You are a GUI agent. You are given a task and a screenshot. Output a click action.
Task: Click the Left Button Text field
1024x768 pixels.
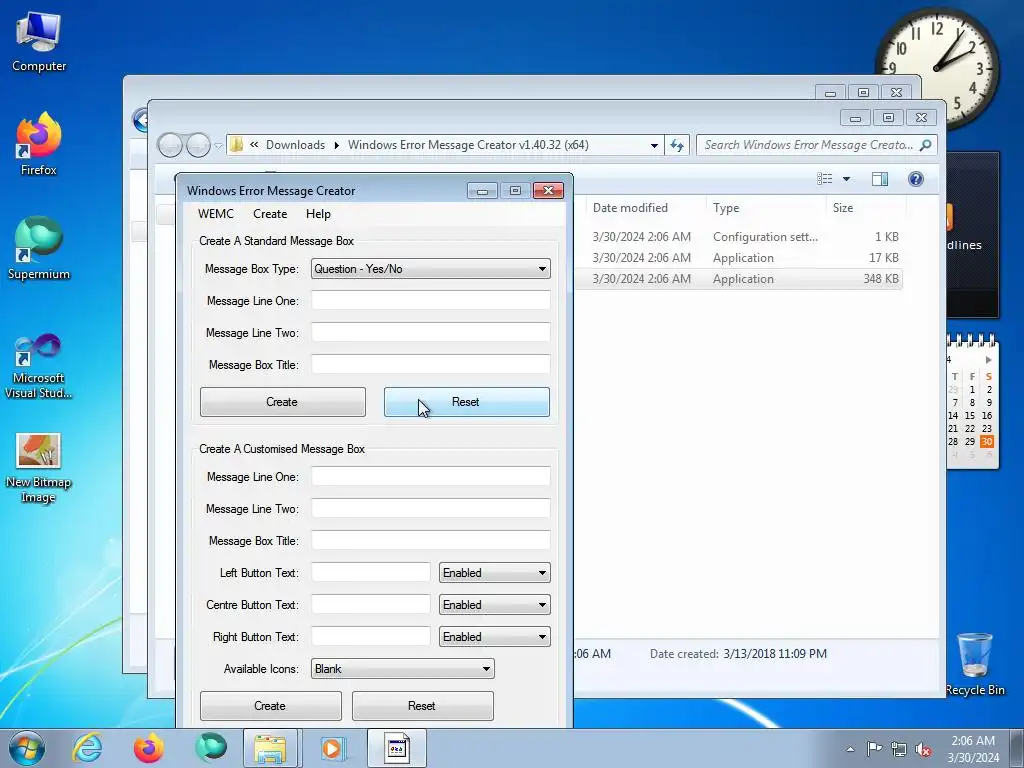tap(370, 573)
